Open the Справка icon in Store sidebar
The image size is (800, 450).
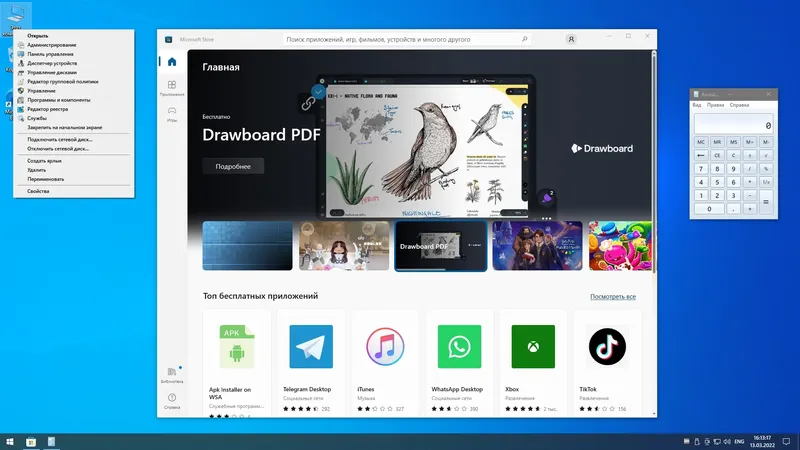pos(172,401)
